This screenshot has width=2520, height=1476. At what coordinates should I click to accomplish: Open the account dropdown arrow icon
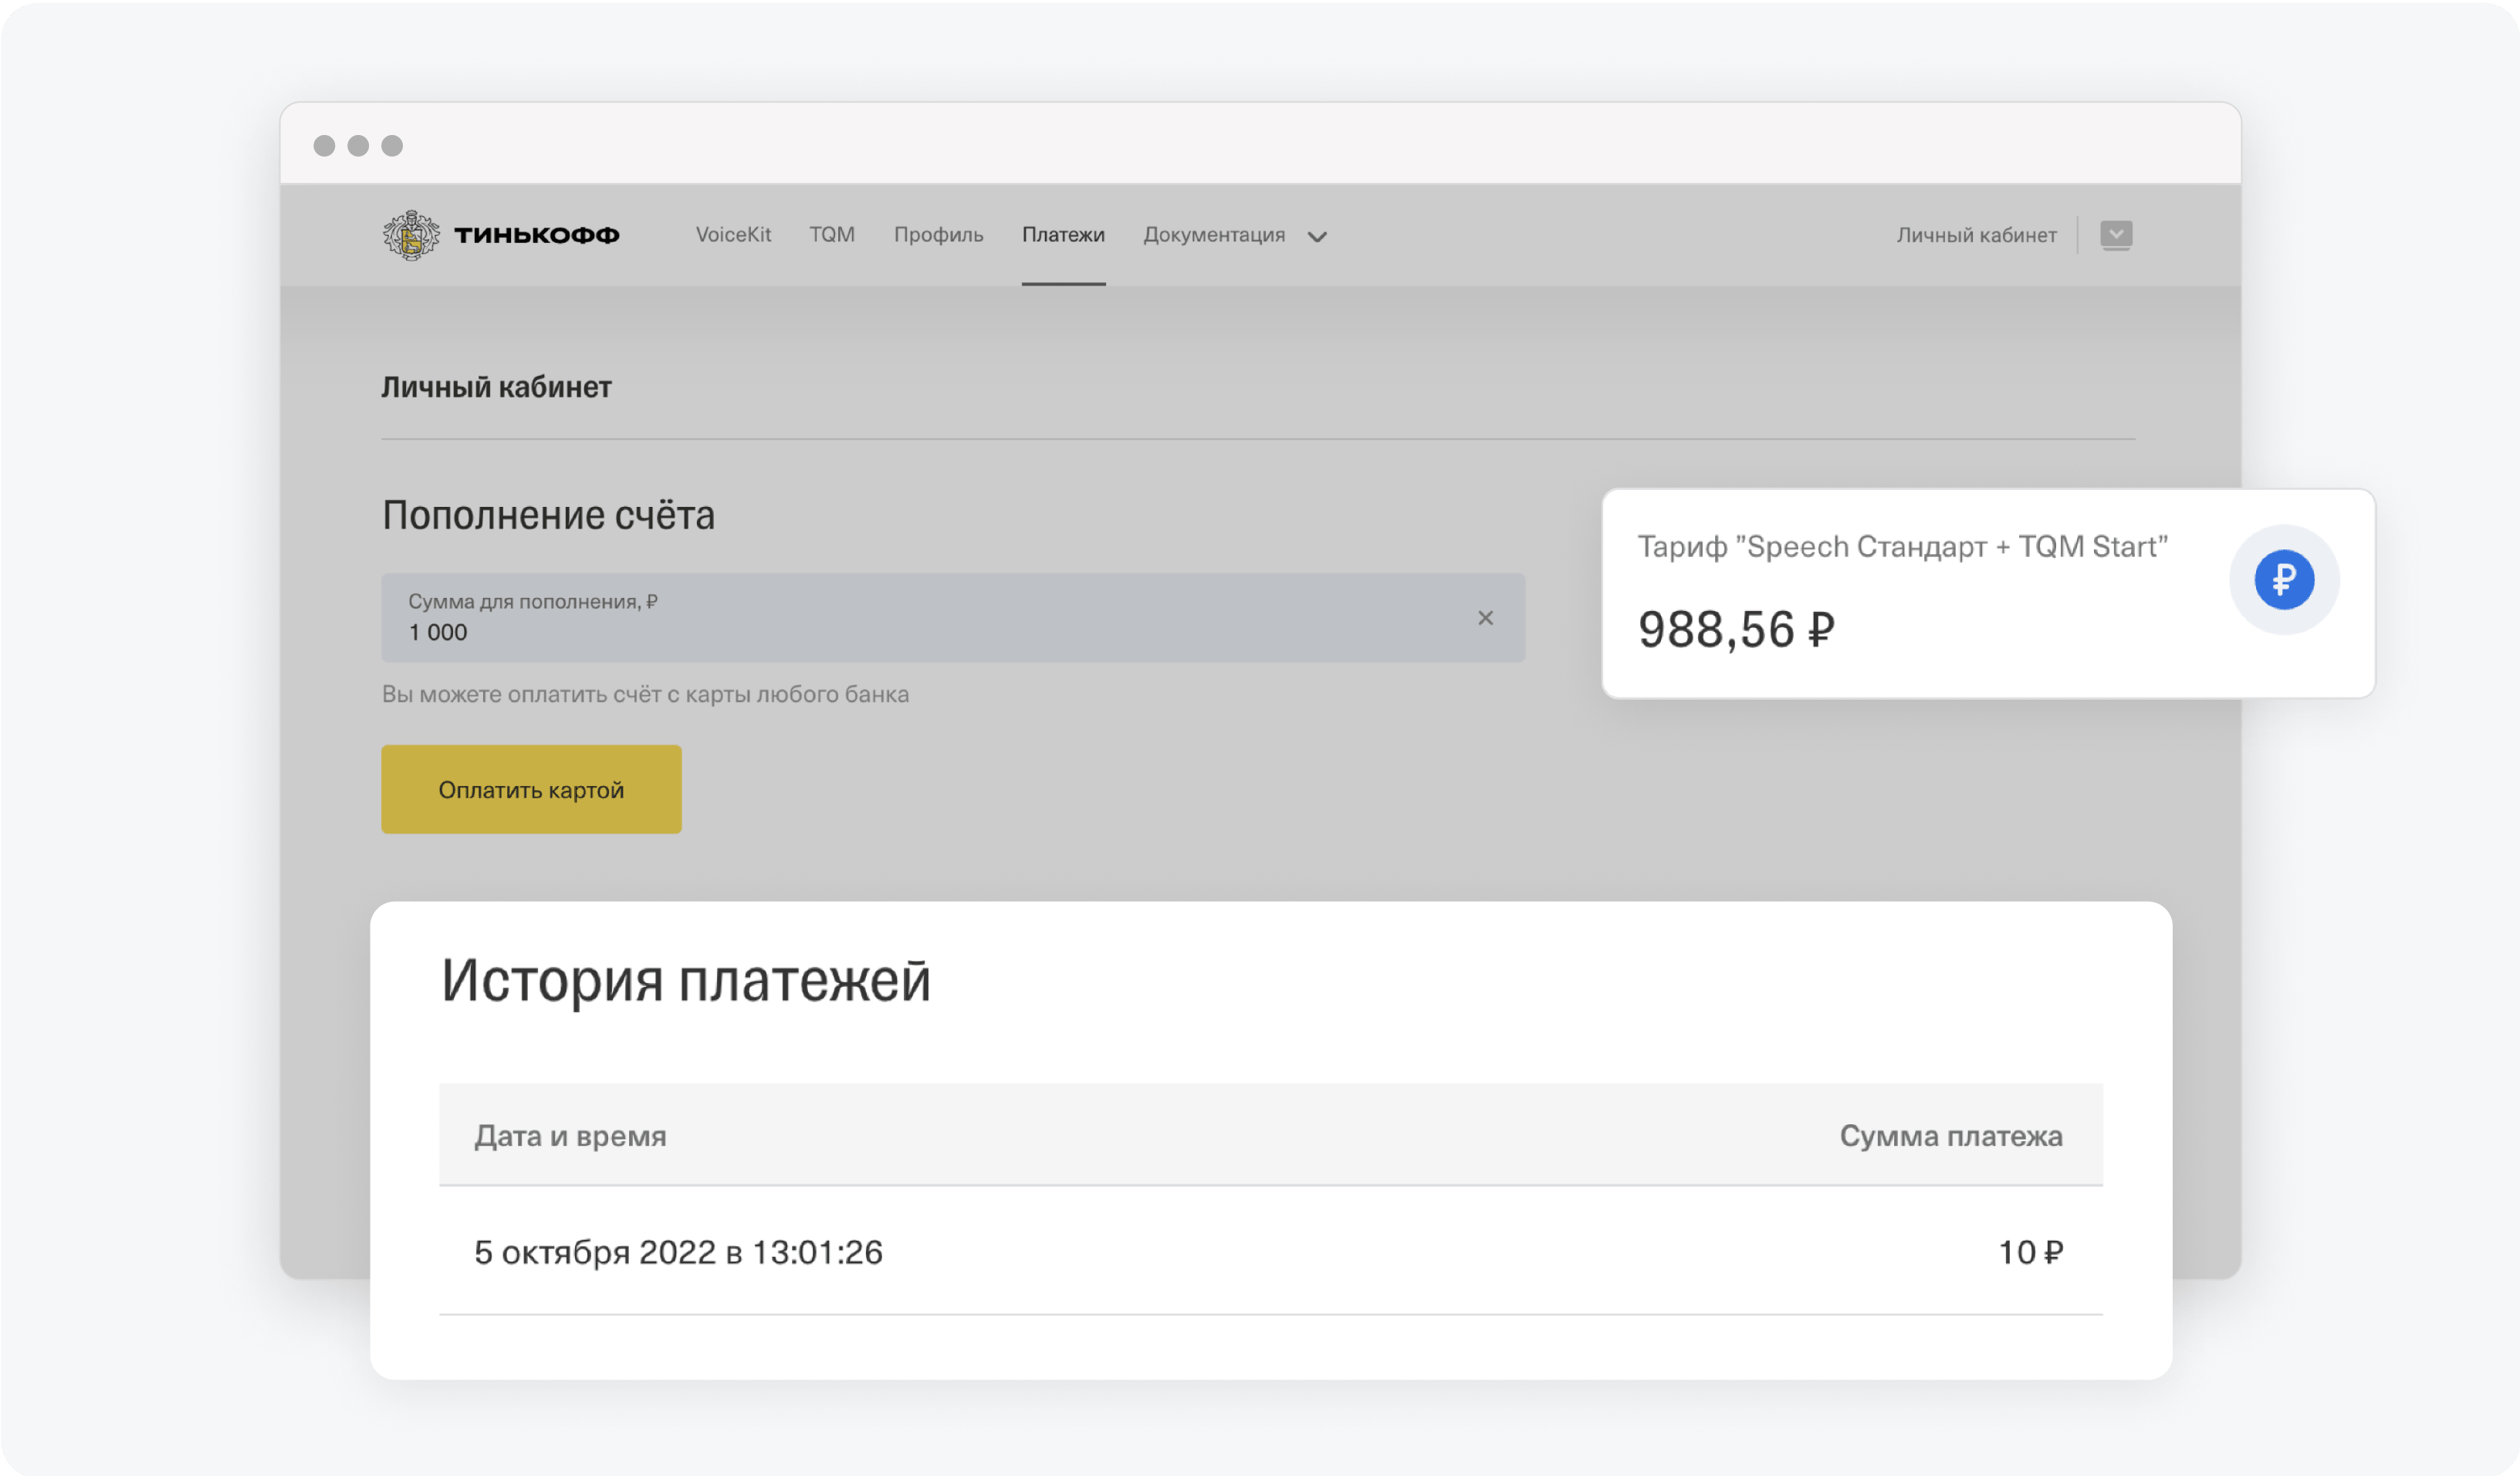click(2116, 235)
